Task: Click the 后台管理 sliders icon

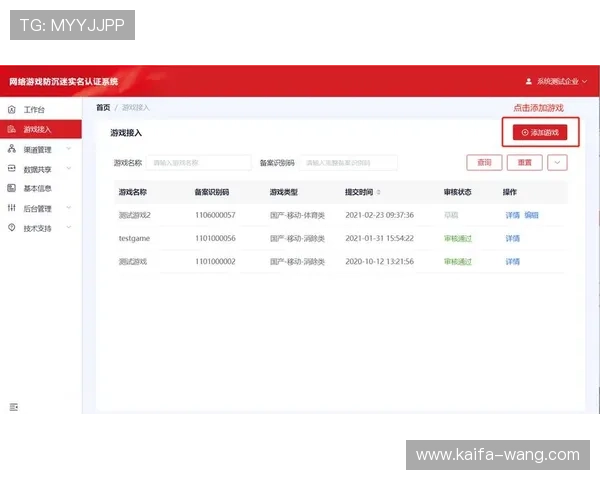Action: pos(12,208)
